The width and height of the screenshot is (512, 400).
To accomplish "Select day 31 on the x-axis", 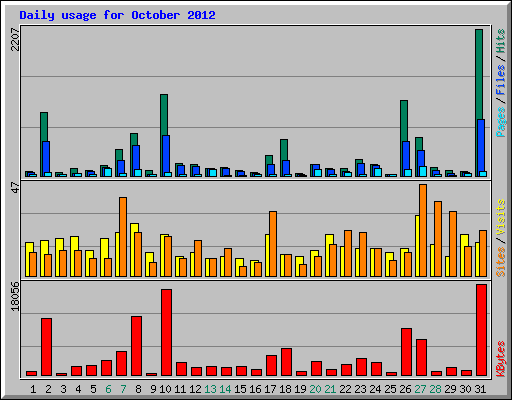I will 480,389.
